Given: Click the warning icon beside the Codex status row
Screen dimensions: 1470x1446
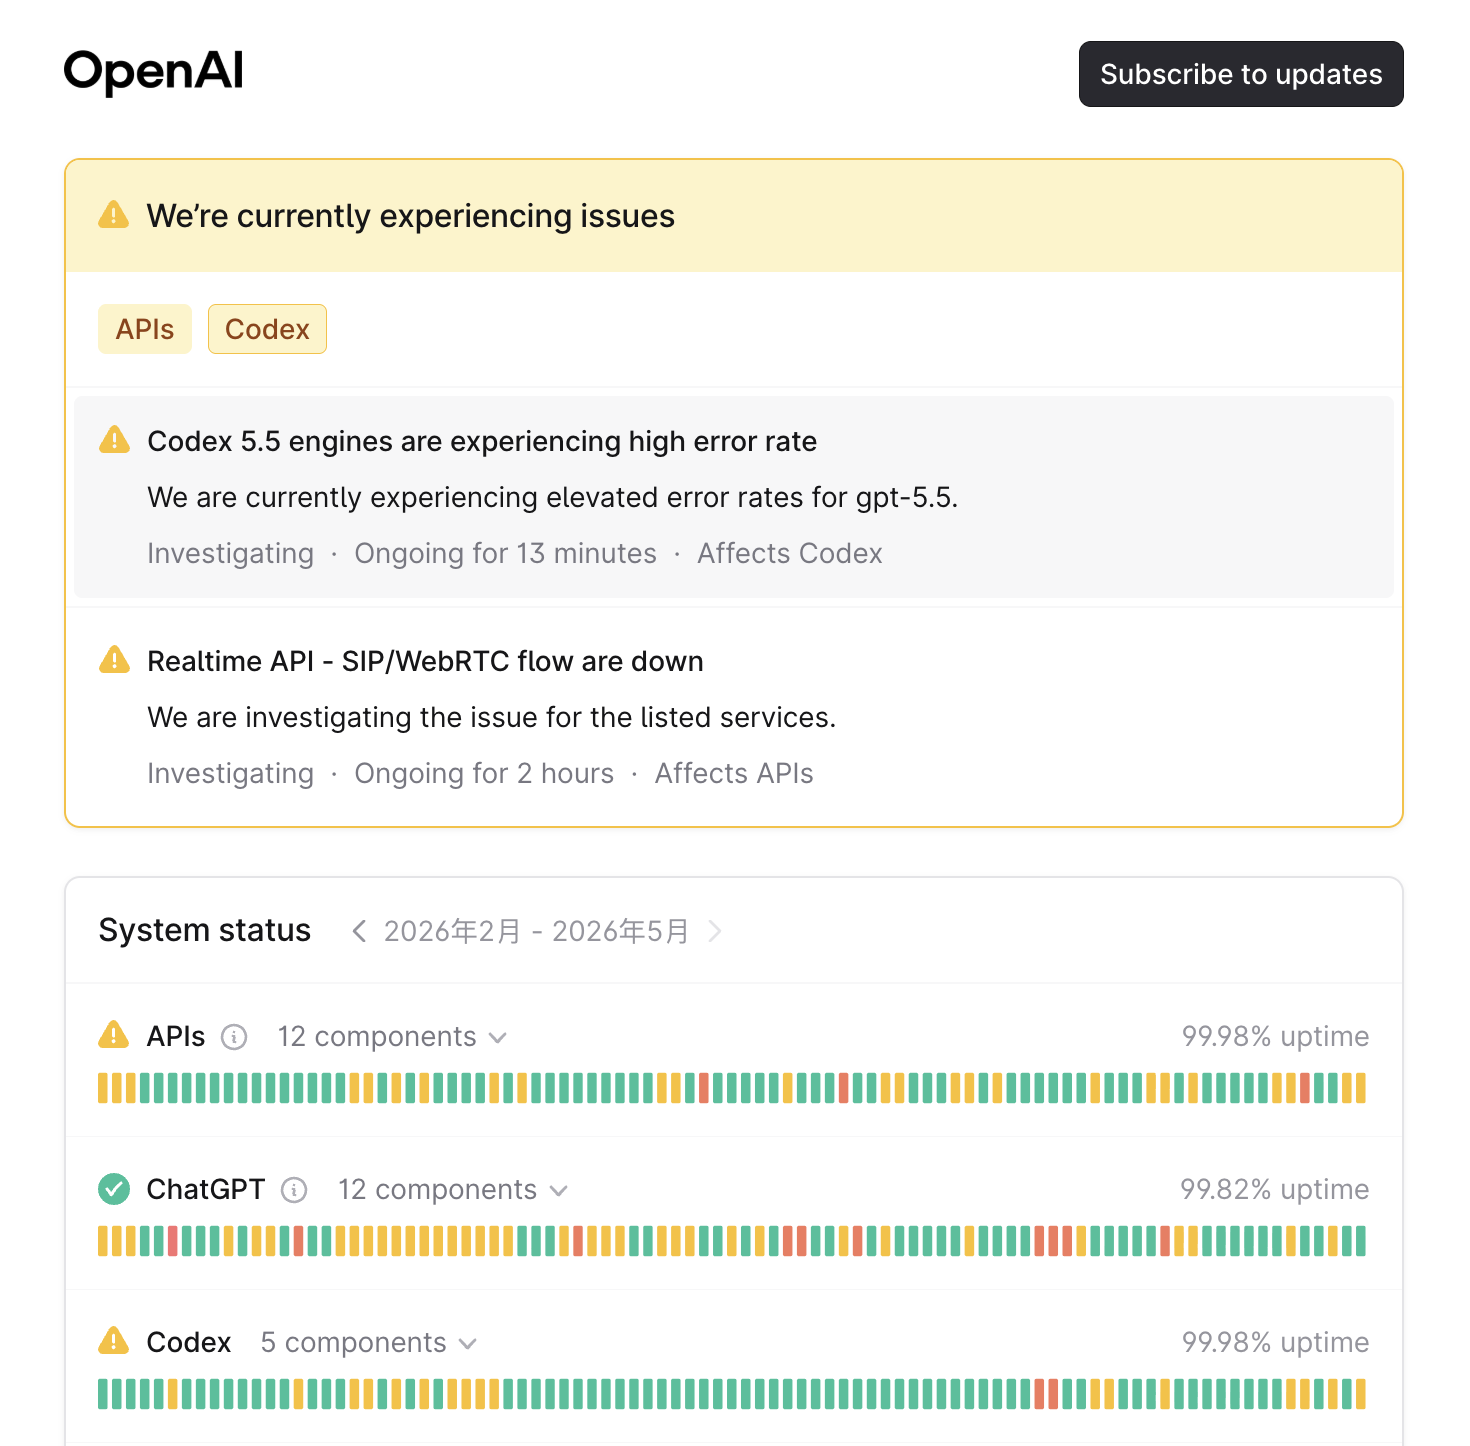Looking at the screenshot, I should (114, 1341).
